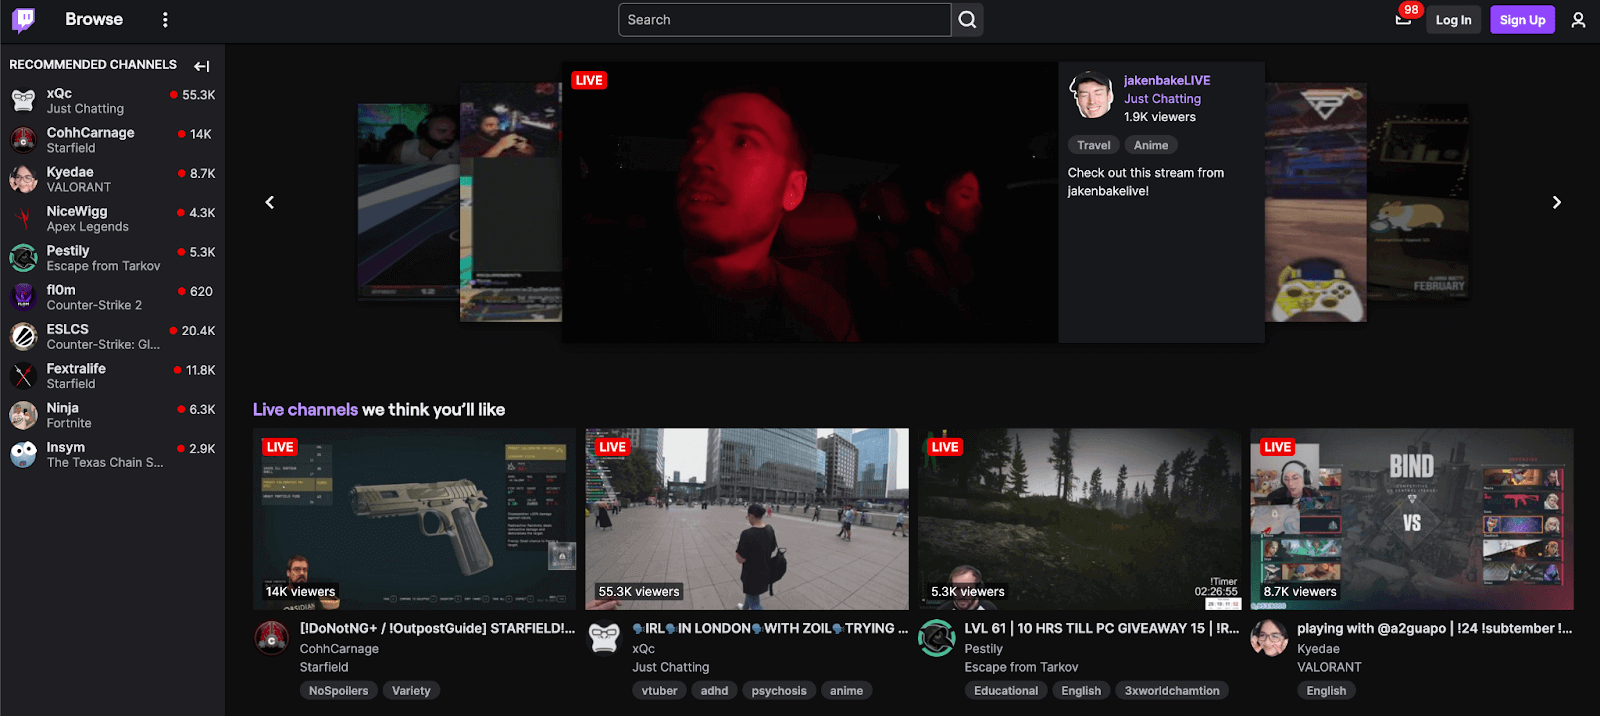
Task: Click CohhCarnage avatar below Starfield stream card
Action: (x=272, y=638)
